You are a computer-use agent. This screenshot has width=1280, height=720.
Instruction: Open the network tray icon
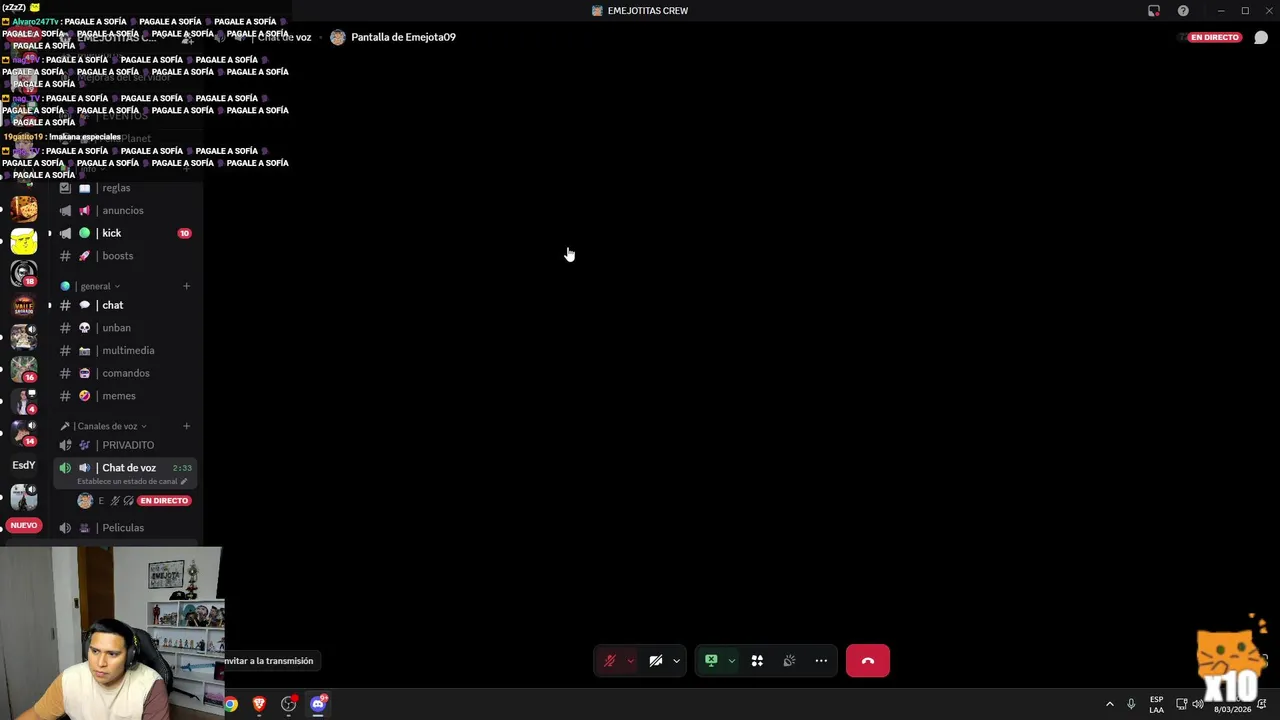[1181, 704]
